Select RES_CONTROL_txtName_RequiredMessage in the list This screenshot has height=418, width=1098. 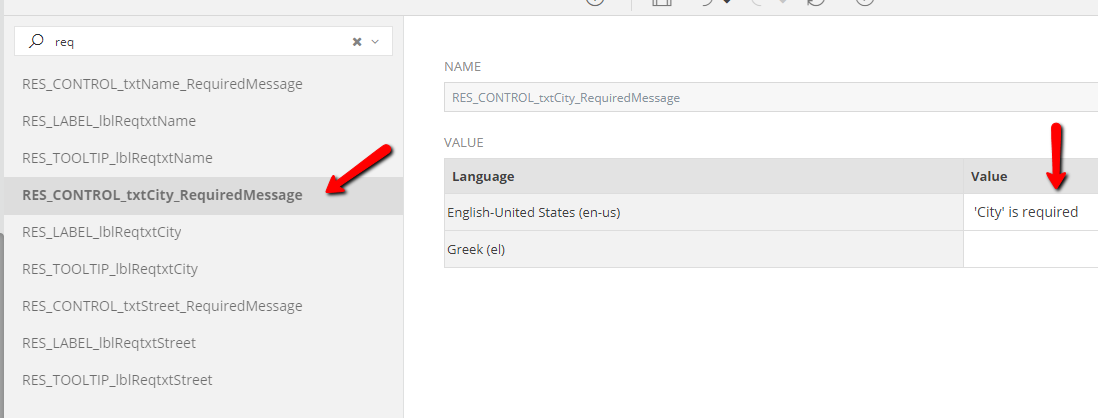point(162,84)
